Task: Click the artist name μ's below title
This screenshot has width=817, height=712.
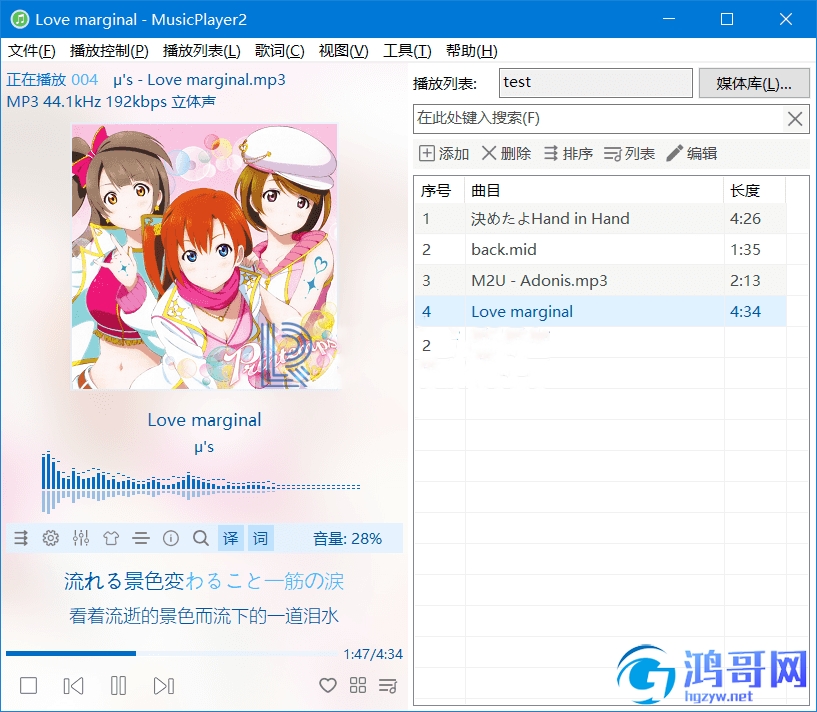Action: point(204,447)
